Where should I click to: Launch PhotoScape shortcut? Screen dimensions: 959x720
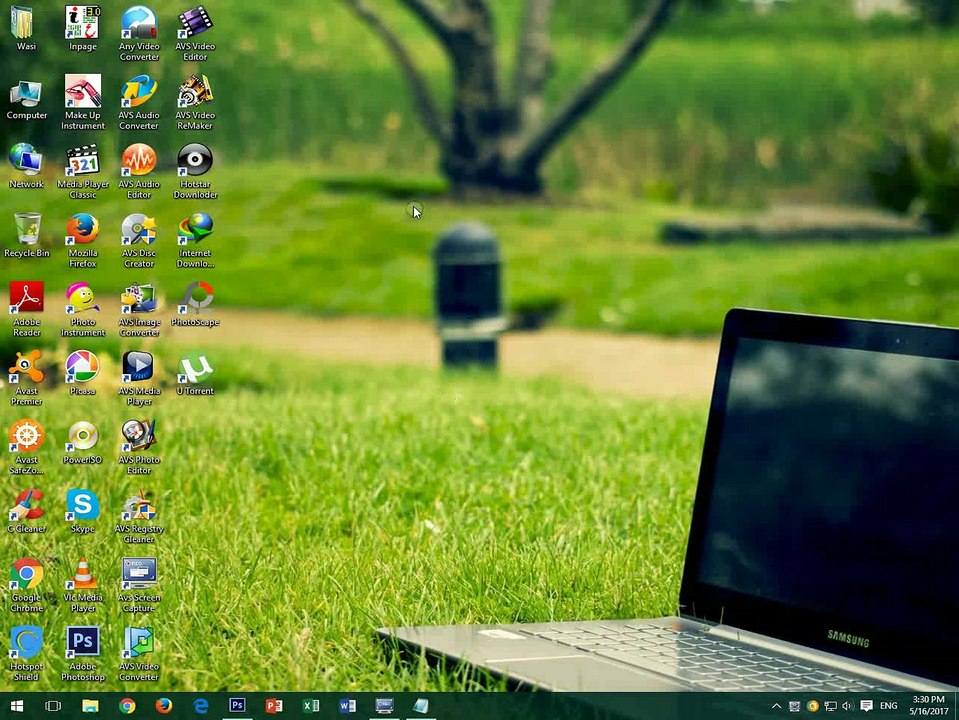click(x=195, y=305)
